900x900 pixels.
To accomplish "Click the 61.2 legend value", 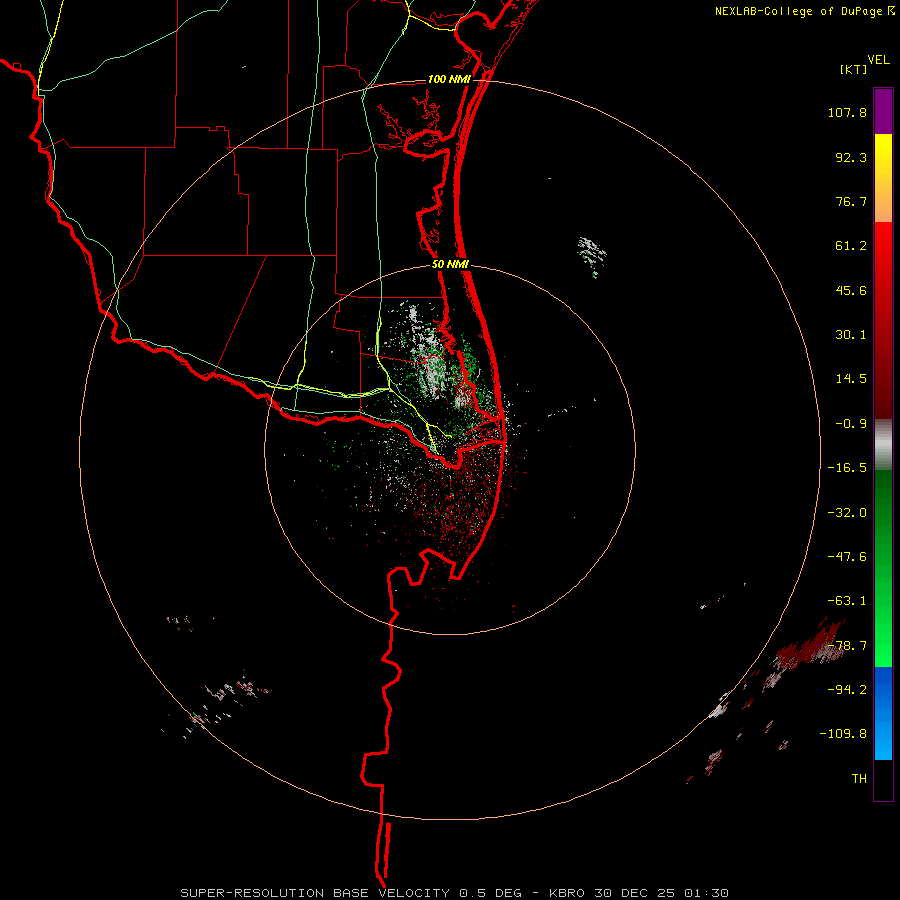I will (851, 246).
